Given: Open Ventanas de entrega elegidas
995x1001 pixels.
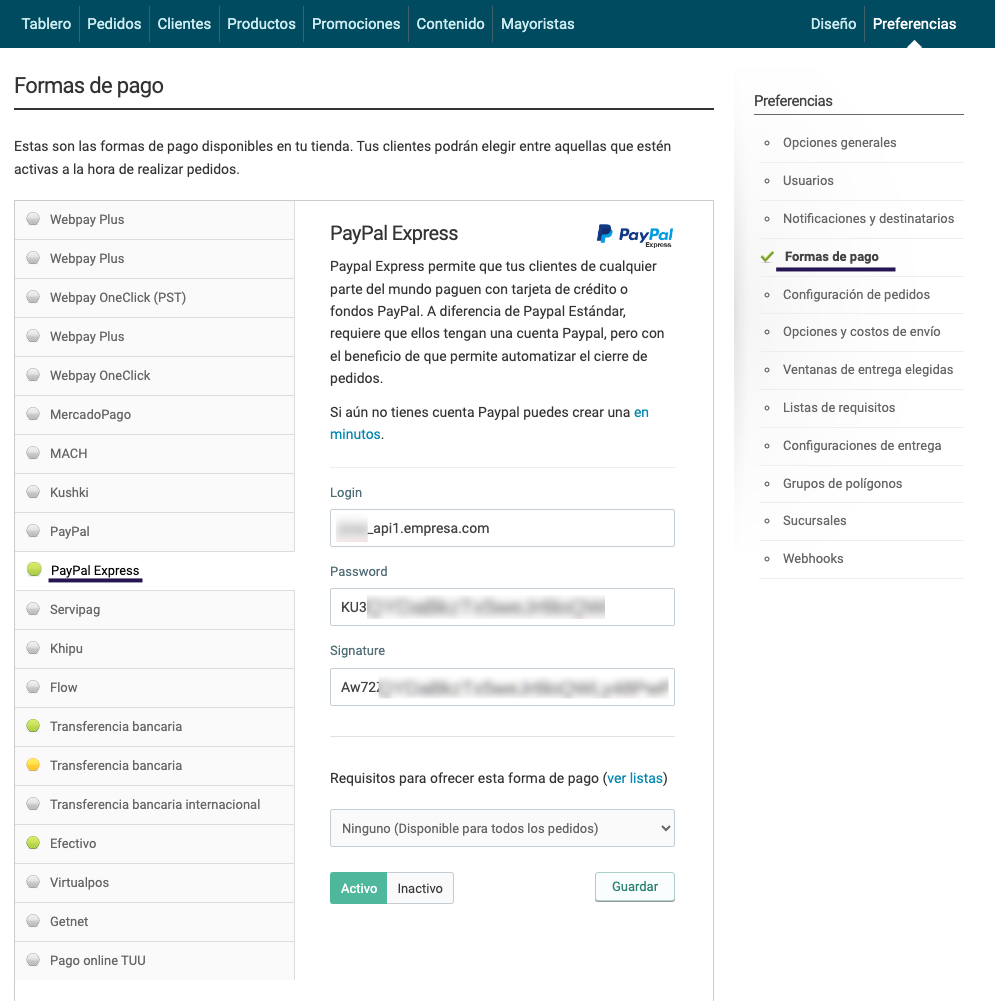Looking at the screenshot, I should click(867, 370).
